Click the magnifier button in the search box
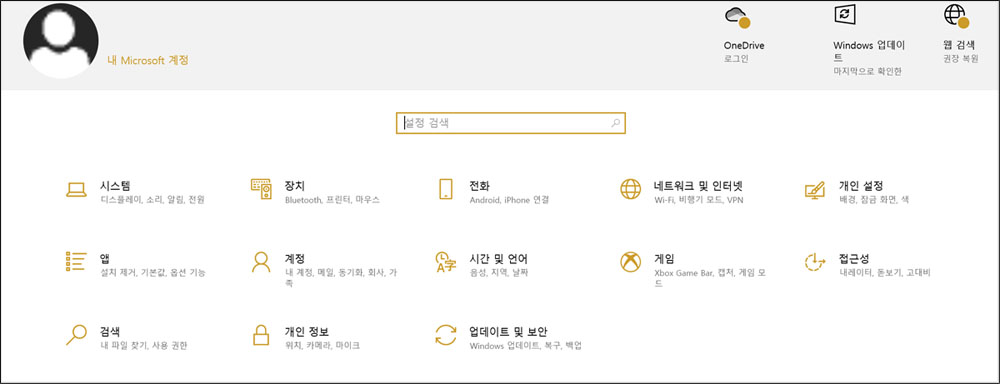This screenshot has height=384, width=1000. [x=615, y=123]
